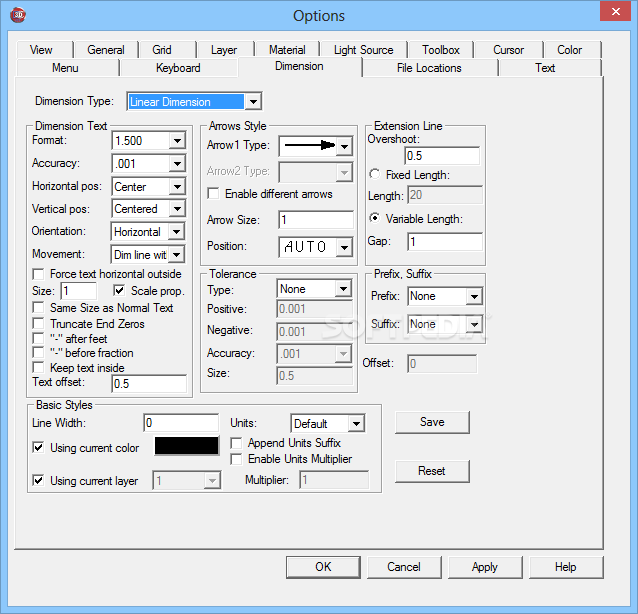
Task: Enable Keep text inside
Action: (38, 368)
